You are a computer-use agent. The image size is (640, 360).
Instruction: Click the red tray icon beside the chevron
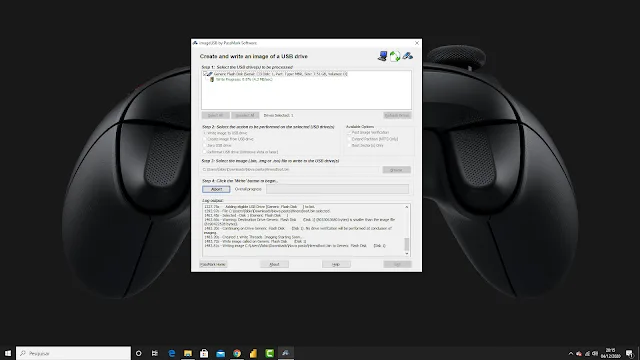click(x=579, y=353)
